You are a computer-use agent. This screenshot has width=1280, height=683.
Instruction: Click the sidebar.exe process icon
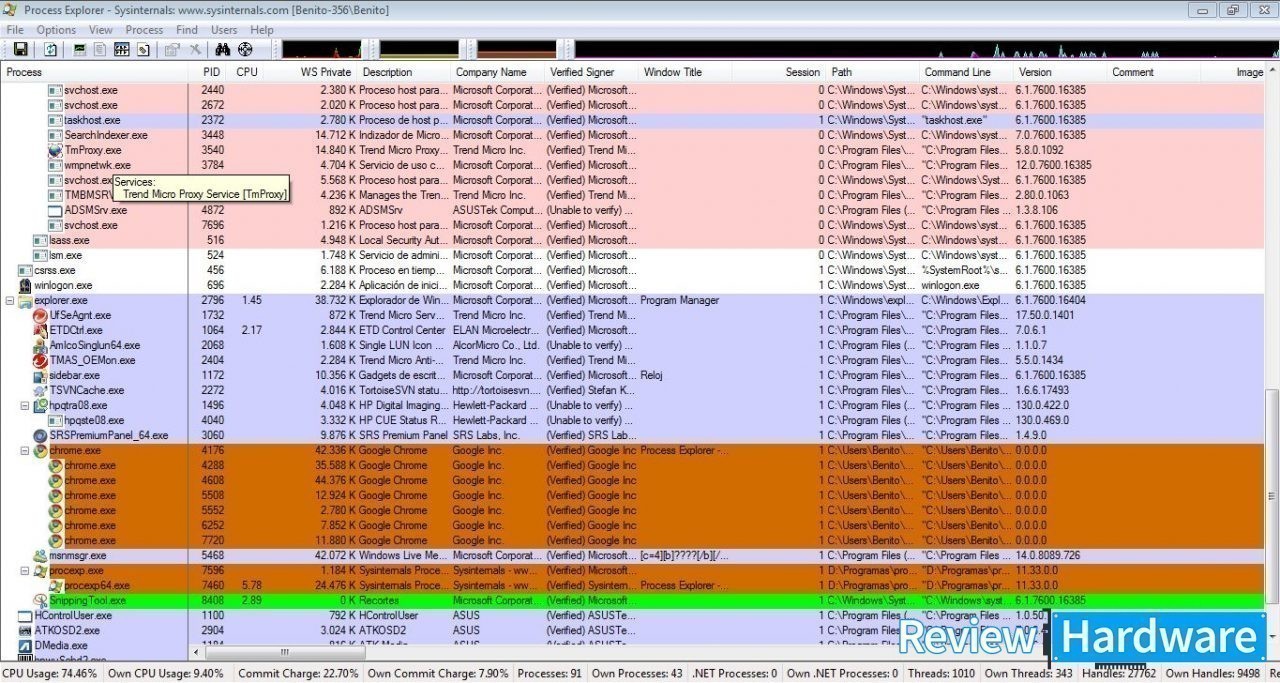point(41,375)
